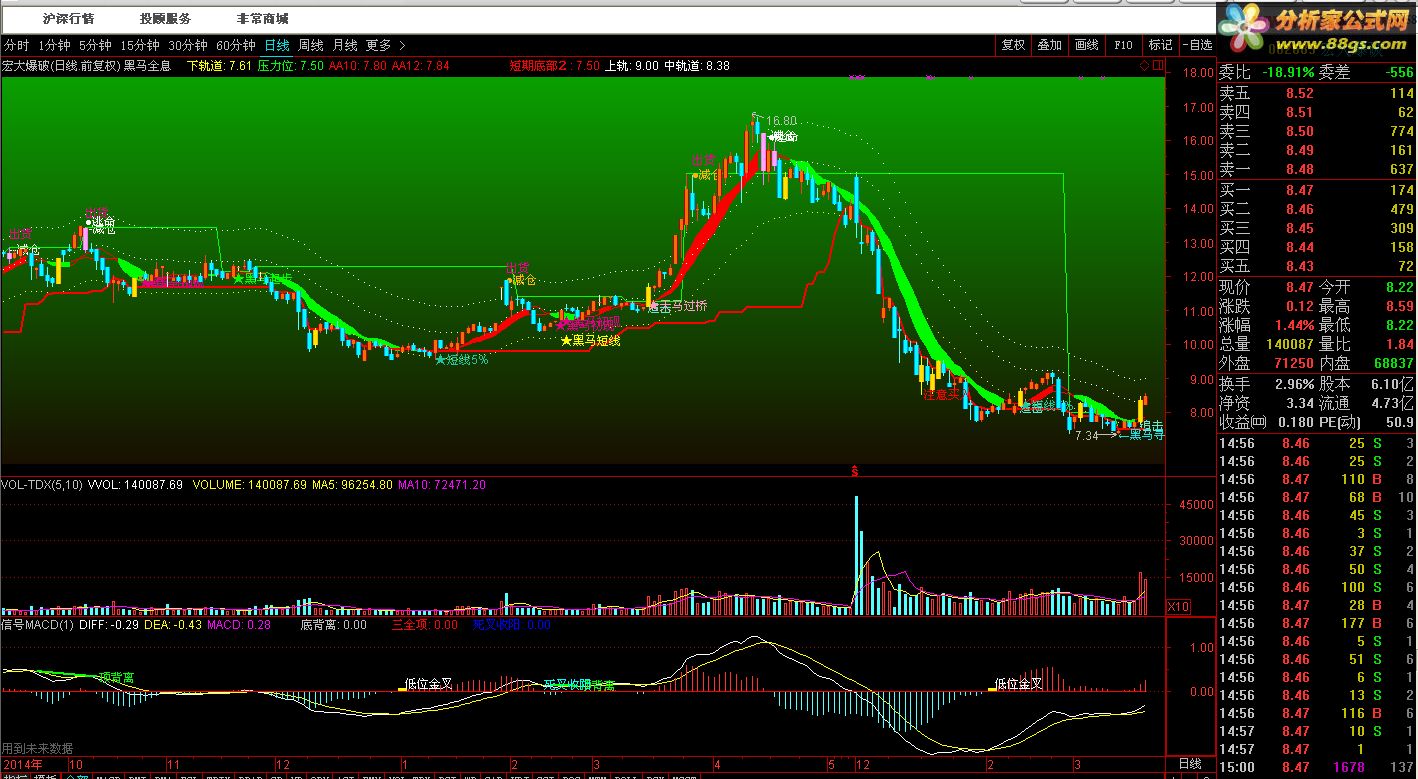Click the 宏大爆破 黑马全息 chart title
The height and width of the screenshot is (779, 1418).
click(86, 65)
